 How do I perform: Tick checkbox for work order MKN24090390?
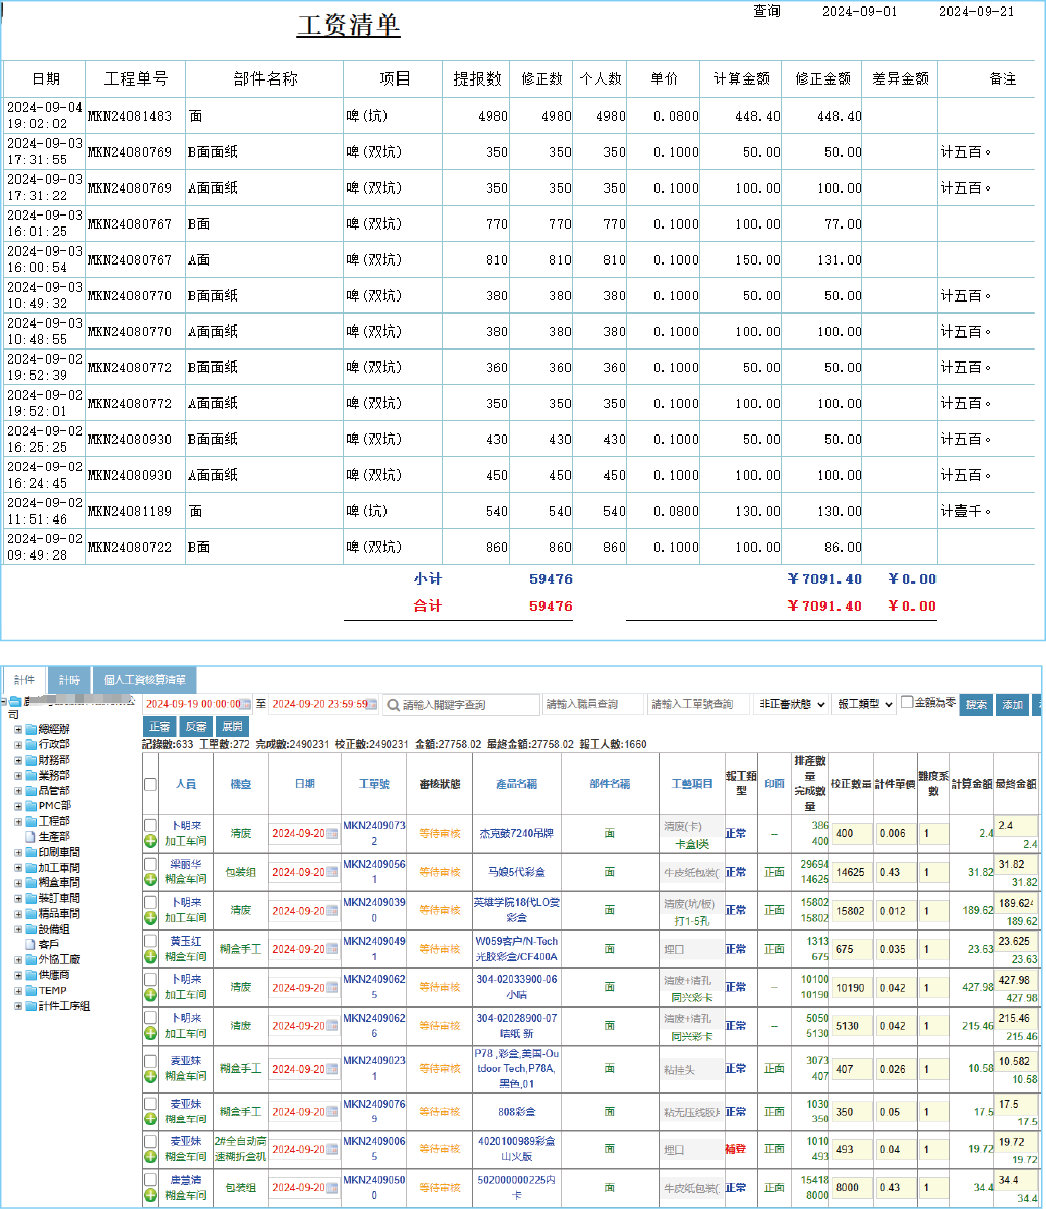[x=150, y=902]
